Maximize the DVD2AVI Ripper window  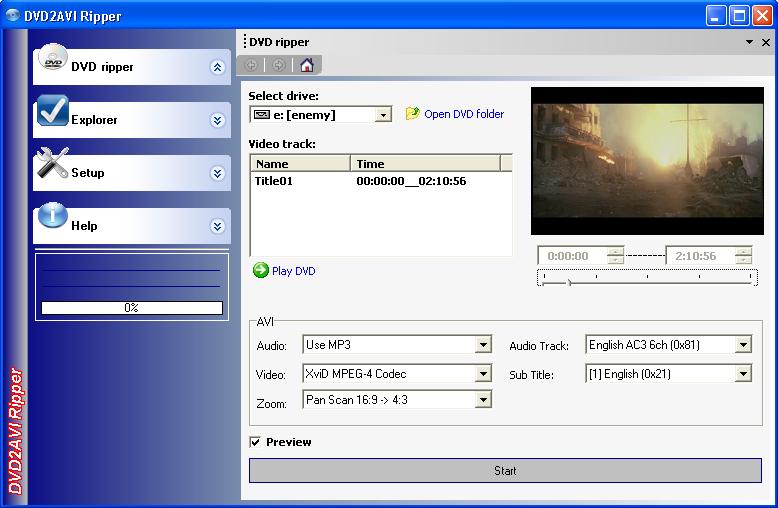tap(739, 16)
